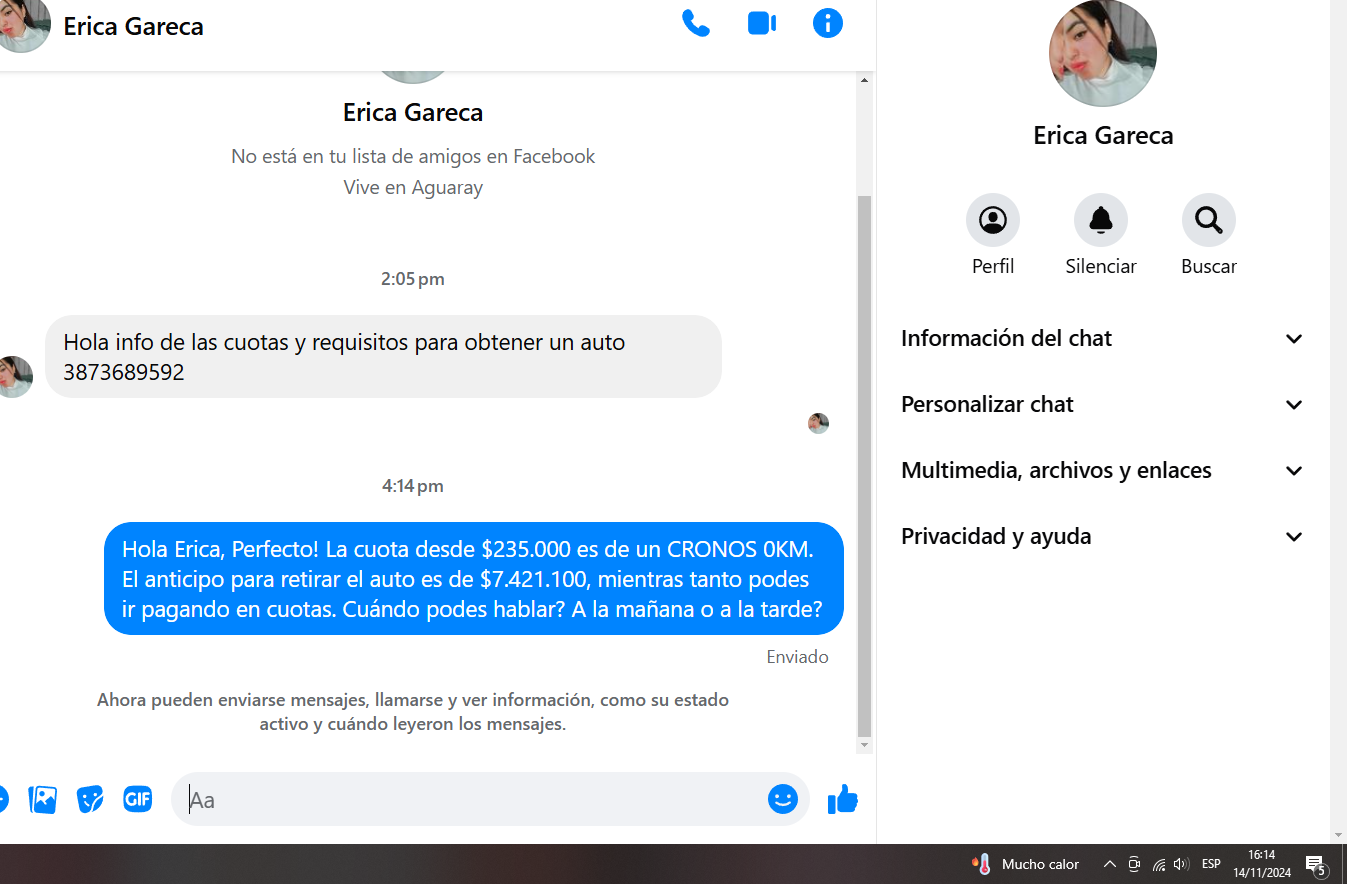
Task: Open Erica Gareca's profile picture in side panel
Action: (1103, 53)
